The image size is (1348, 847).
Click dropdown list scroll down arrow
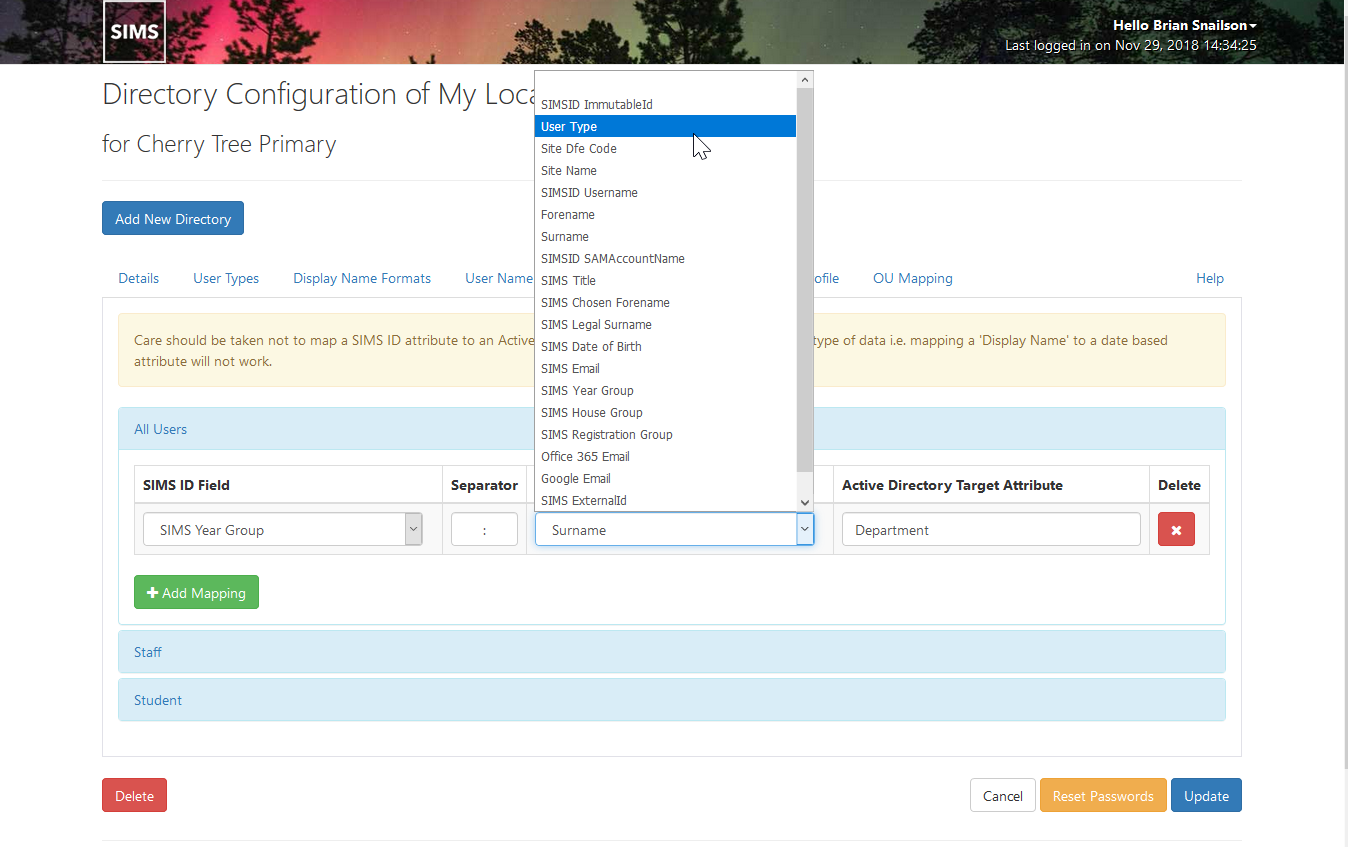[804, 503]
